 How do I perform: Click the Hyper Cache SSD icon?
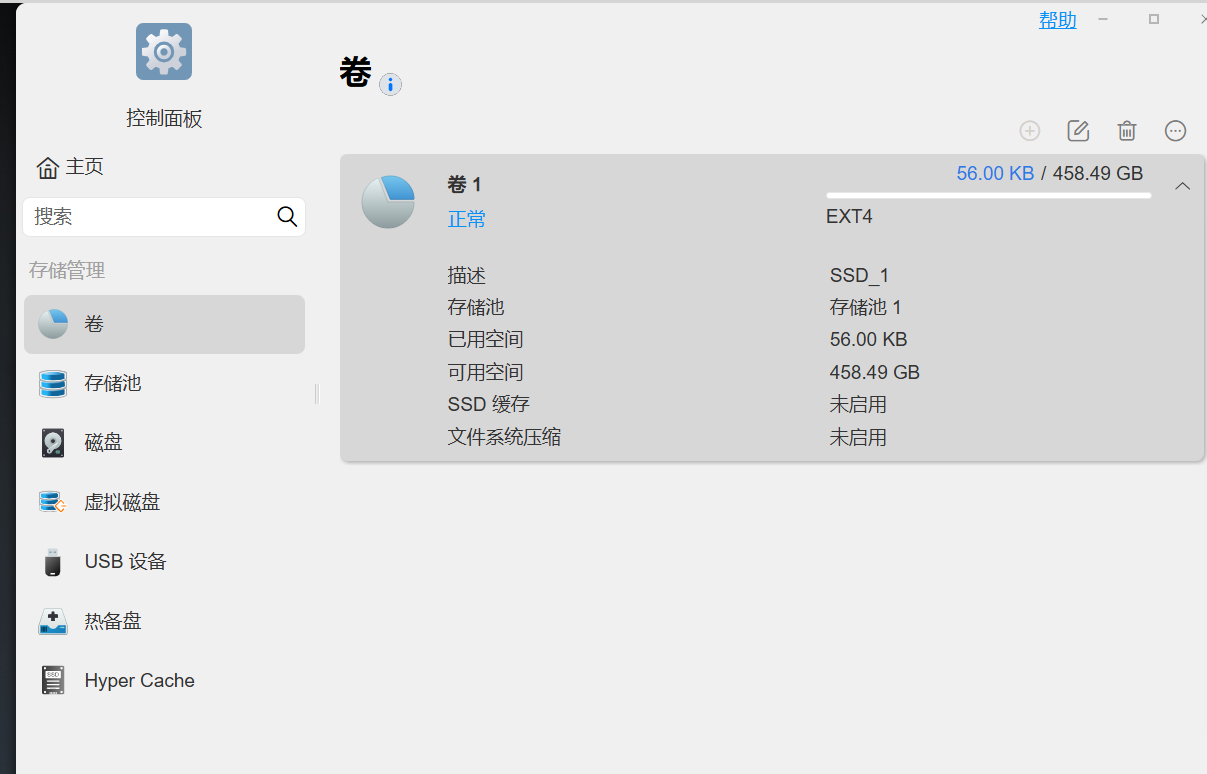(53, 681)
